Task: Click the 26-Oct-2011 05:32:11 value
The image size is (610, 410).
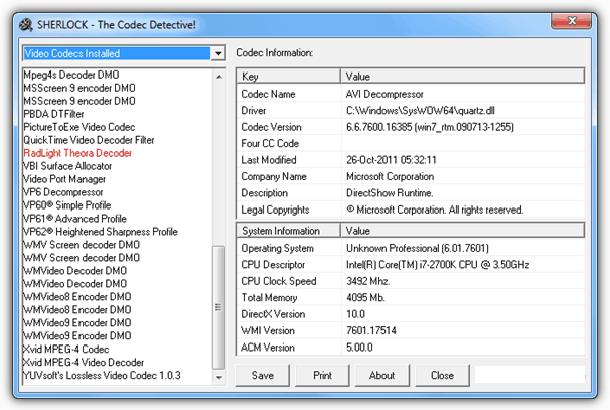Action: point(391,159)
